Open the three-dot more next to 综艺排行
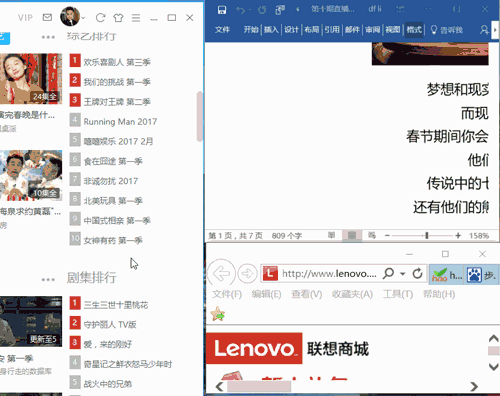The height and width of the screenshot is (396, 500). point(48,37)
